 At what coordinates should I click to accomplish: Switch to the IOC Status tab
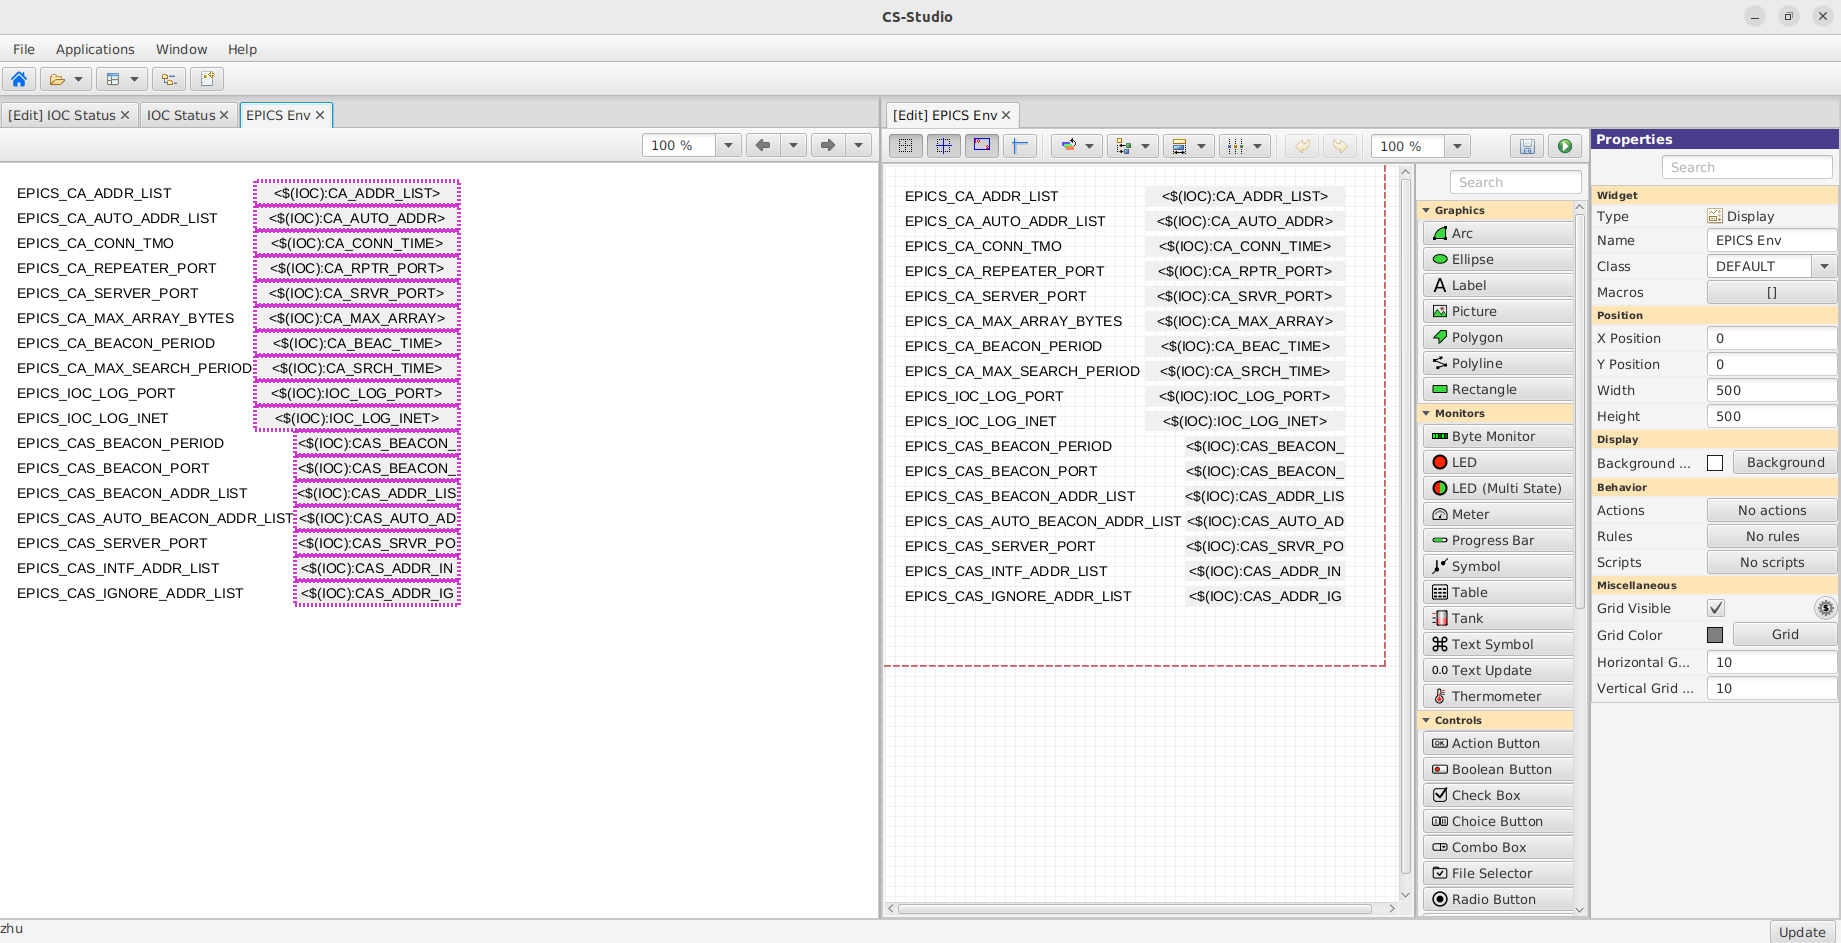181,114
